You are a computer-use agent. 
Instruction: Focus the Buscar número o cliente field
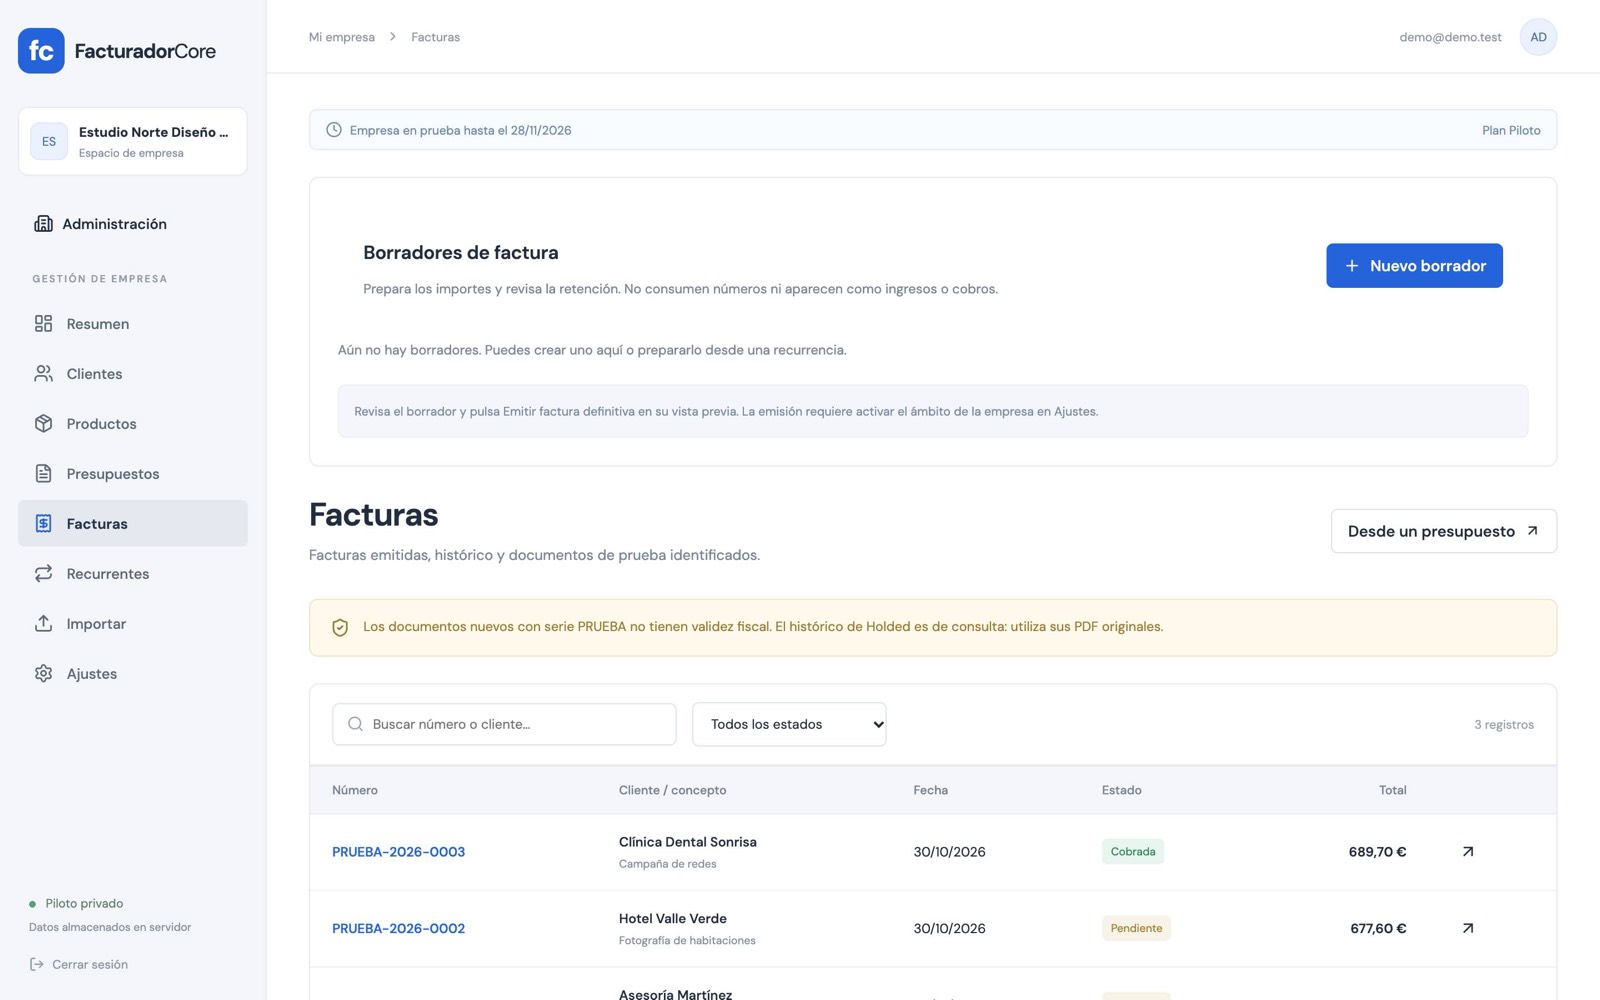click(504, 724)
